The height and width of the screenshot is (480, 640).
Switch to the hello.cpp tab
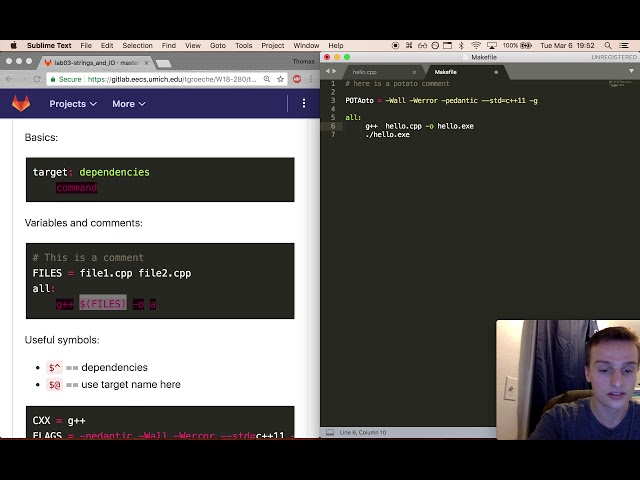click(364, 72)
